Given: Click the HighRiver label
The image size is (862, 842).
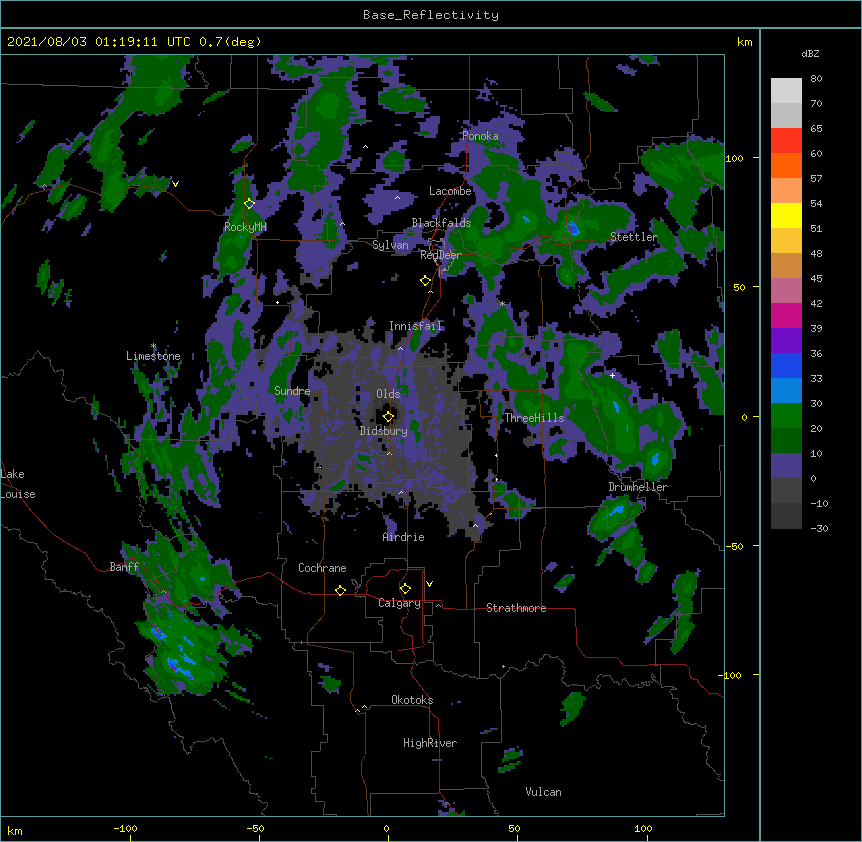Looking at the screenshot, I should click(x=430, y=743).
